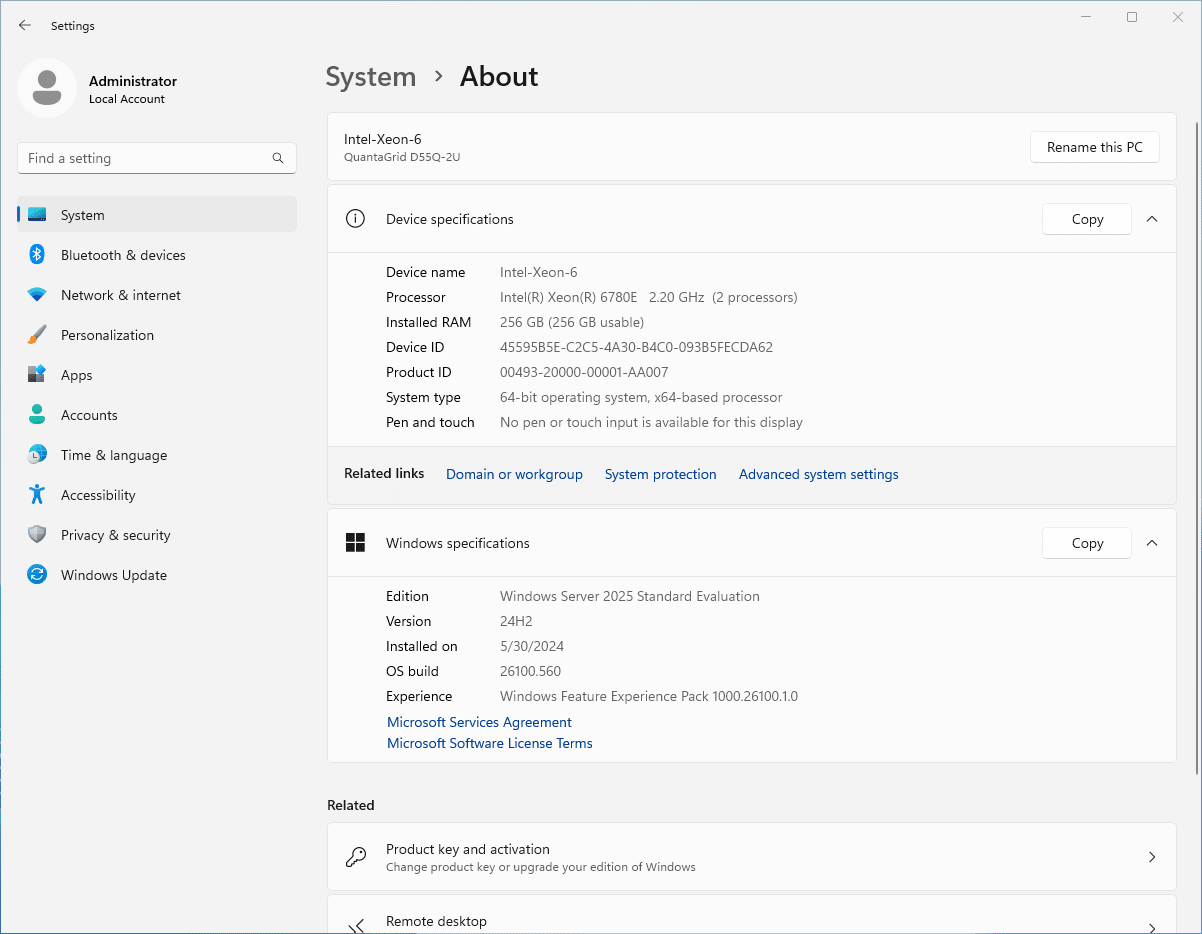This screenshot has height=934, width=1202.
Task: Click the Device ID value text
Action: (636, 347)
